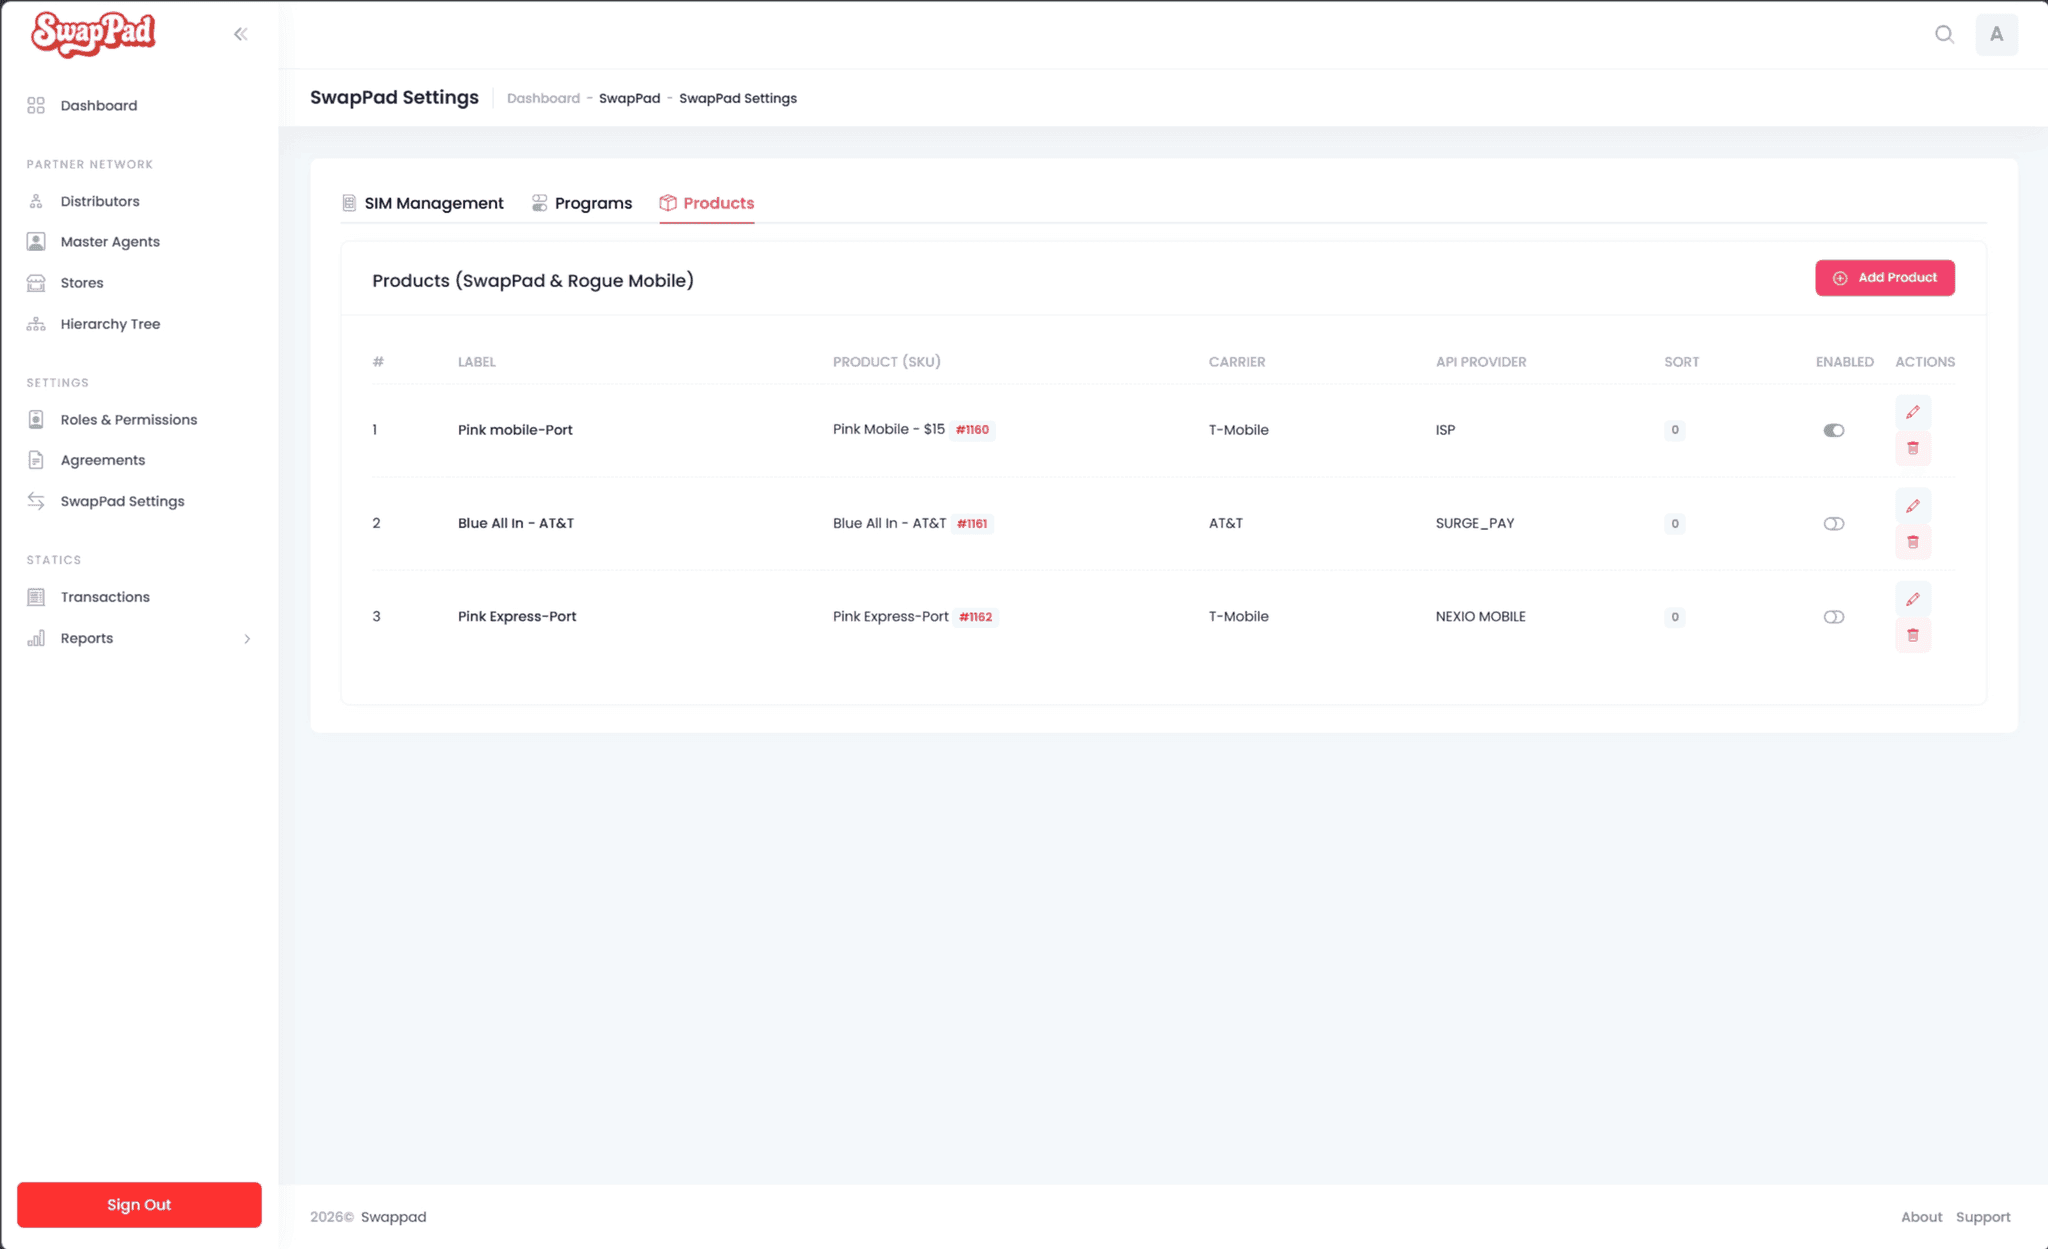Click the Products tab box icon
2048x1249 pixels.
[x=668, y=203]
